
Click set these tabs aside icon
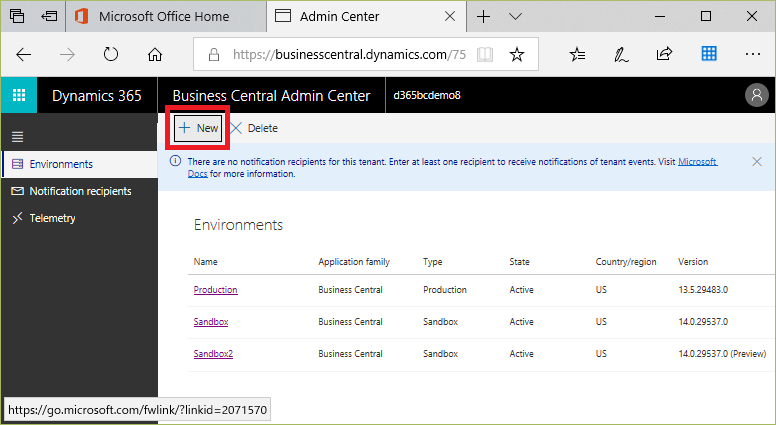click(x=48, y=16)
